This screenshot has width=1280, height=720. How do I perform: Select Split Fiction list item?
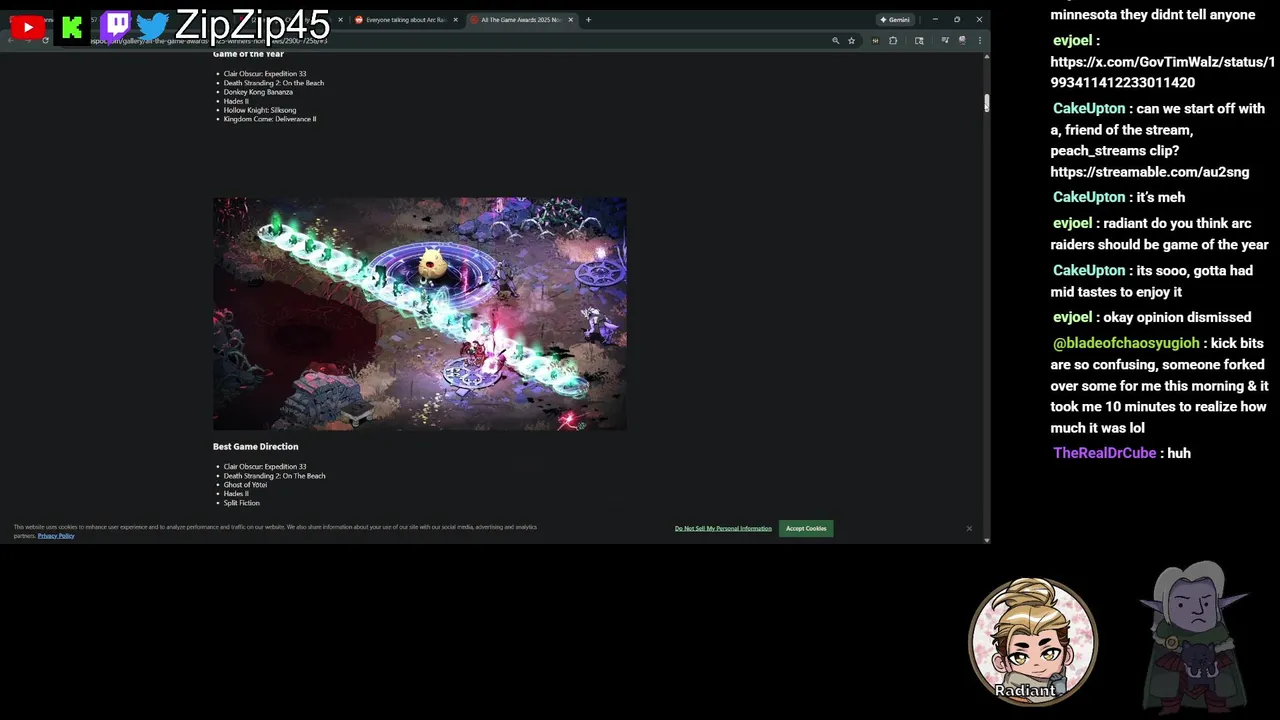tap(241, 503)
